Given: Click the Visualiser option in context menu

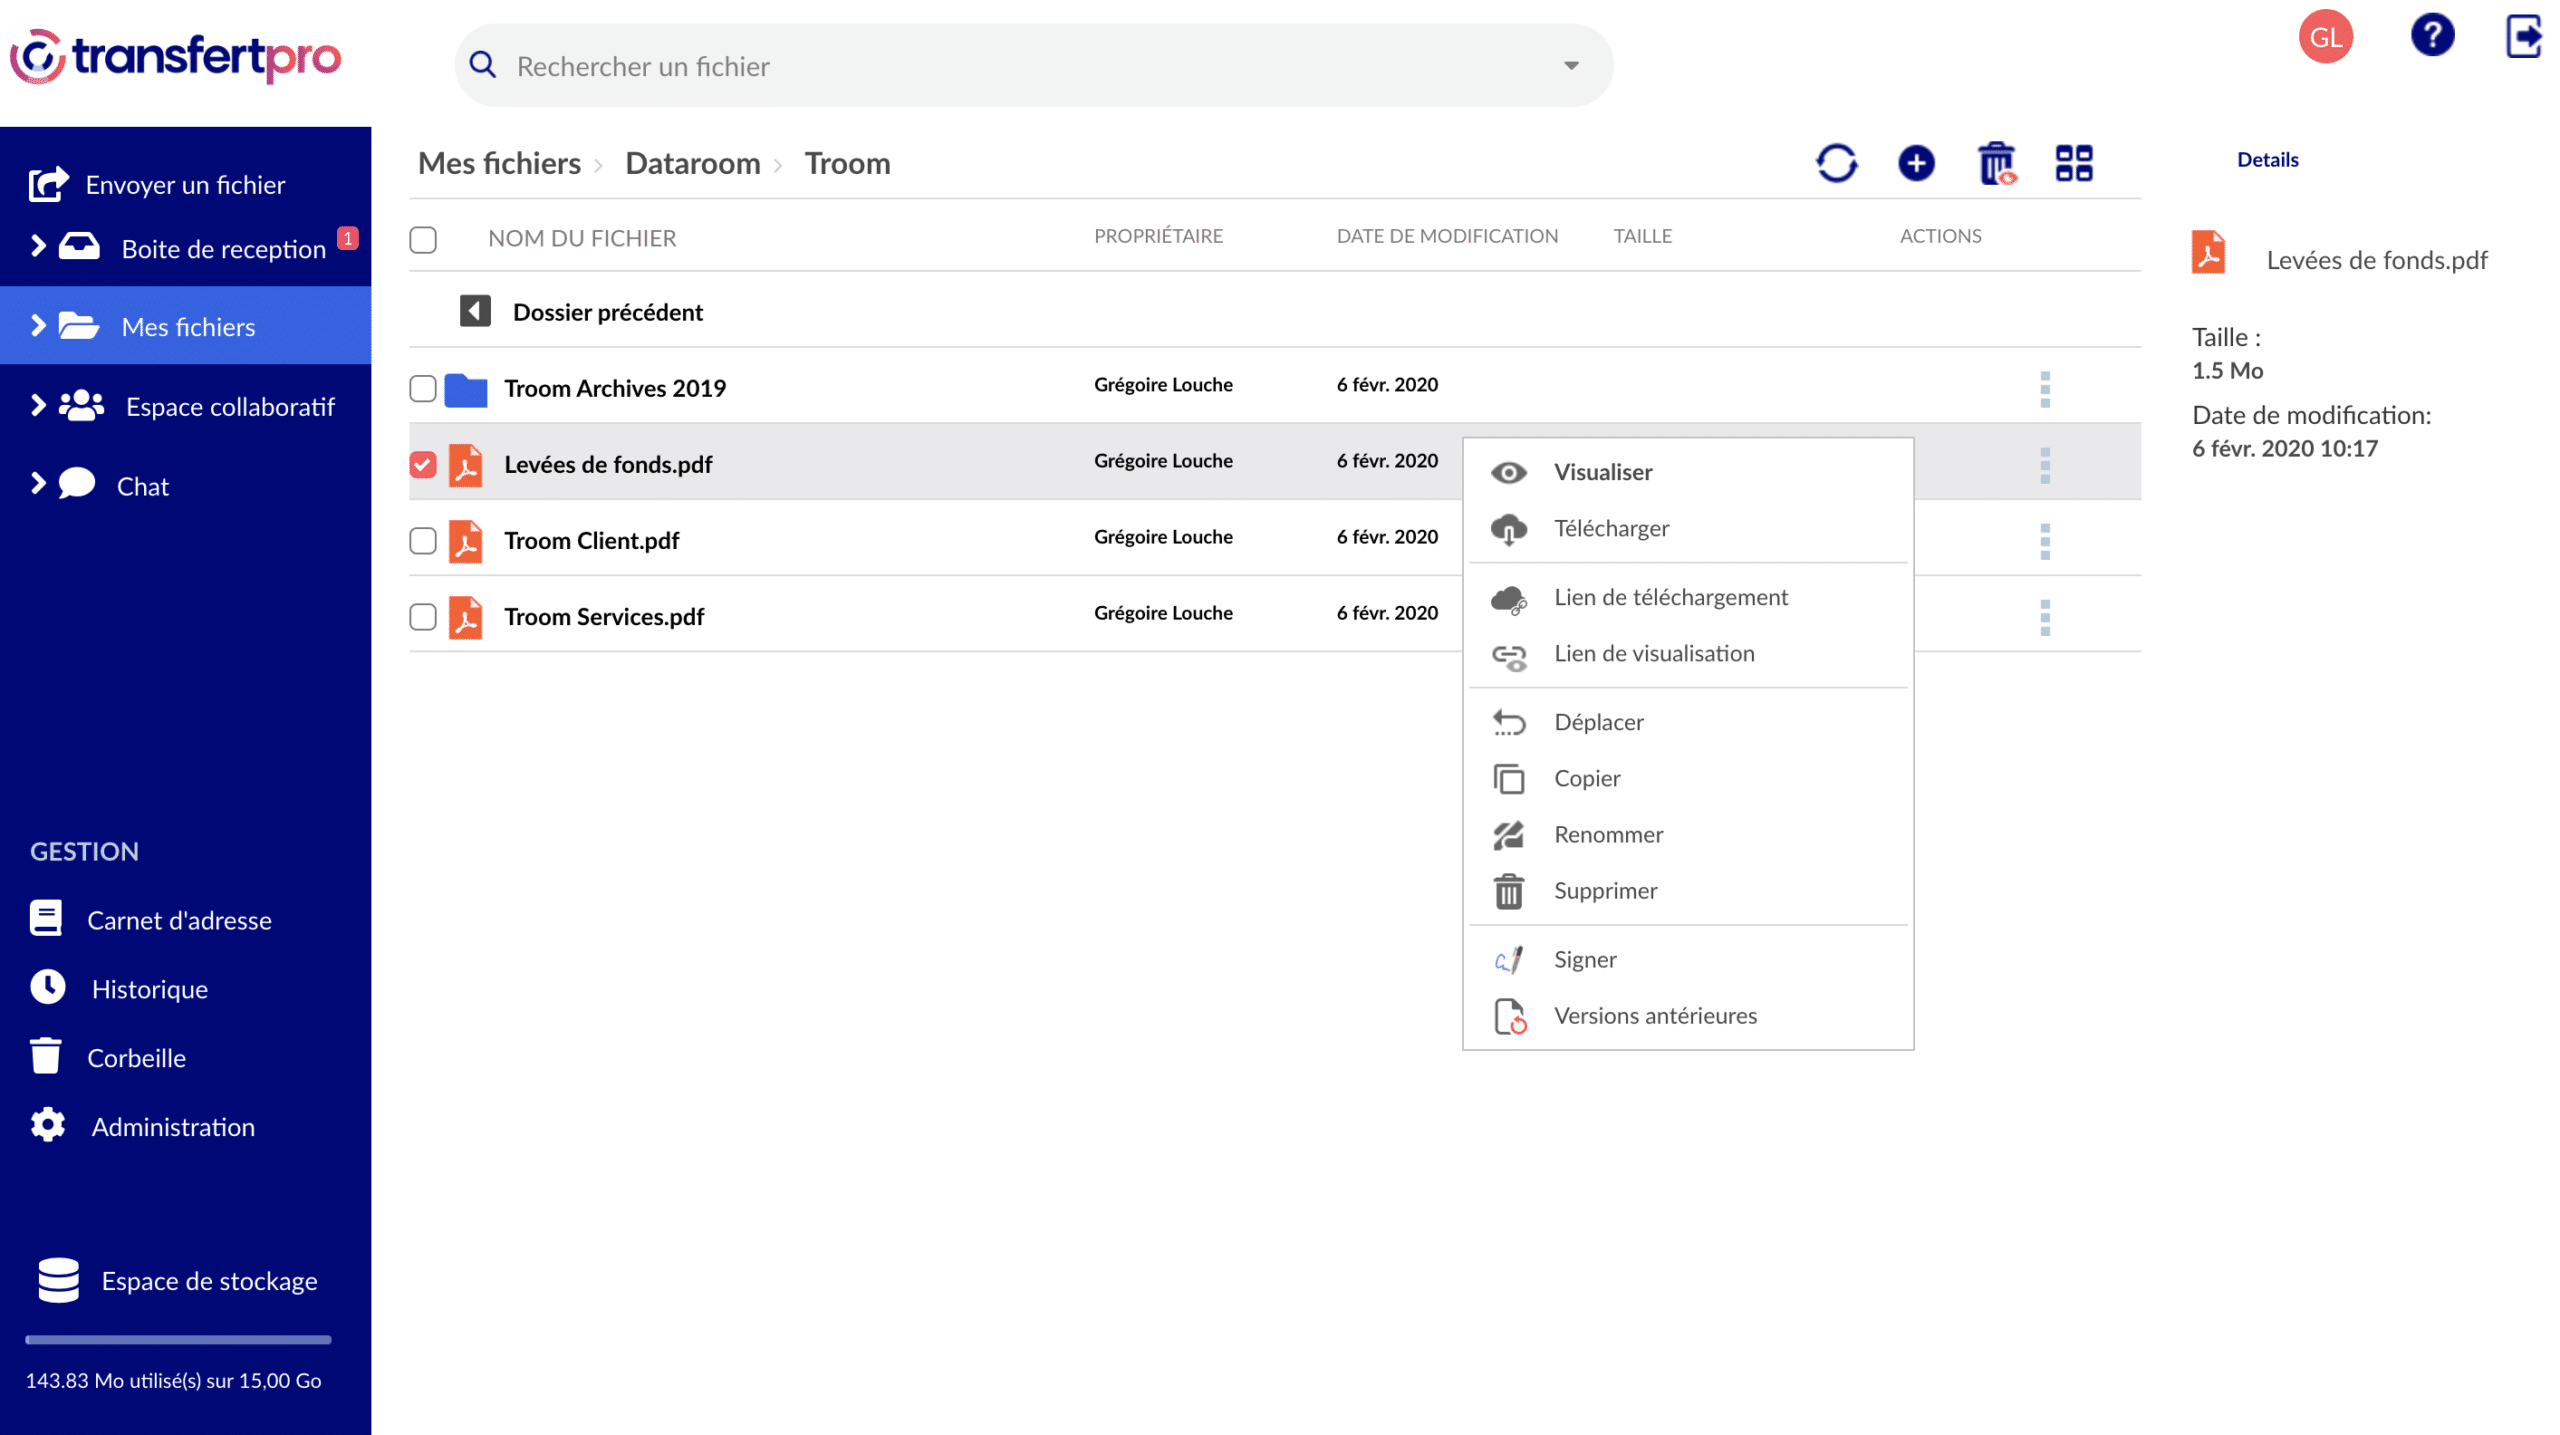Looking at the screenshot, I should (x=1604, y=471).
